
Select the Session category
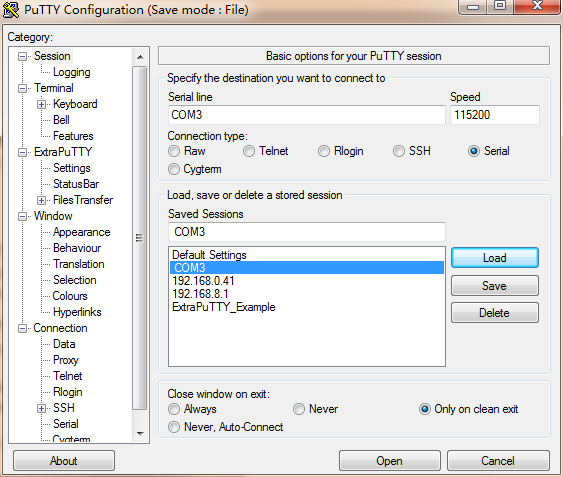(52, 56)
